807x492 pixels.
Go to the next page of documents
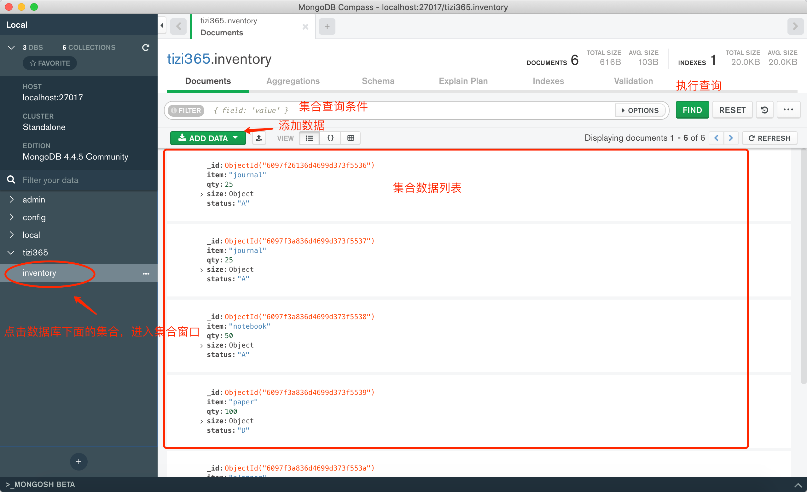pyautogui.click(x=731, y=138)
